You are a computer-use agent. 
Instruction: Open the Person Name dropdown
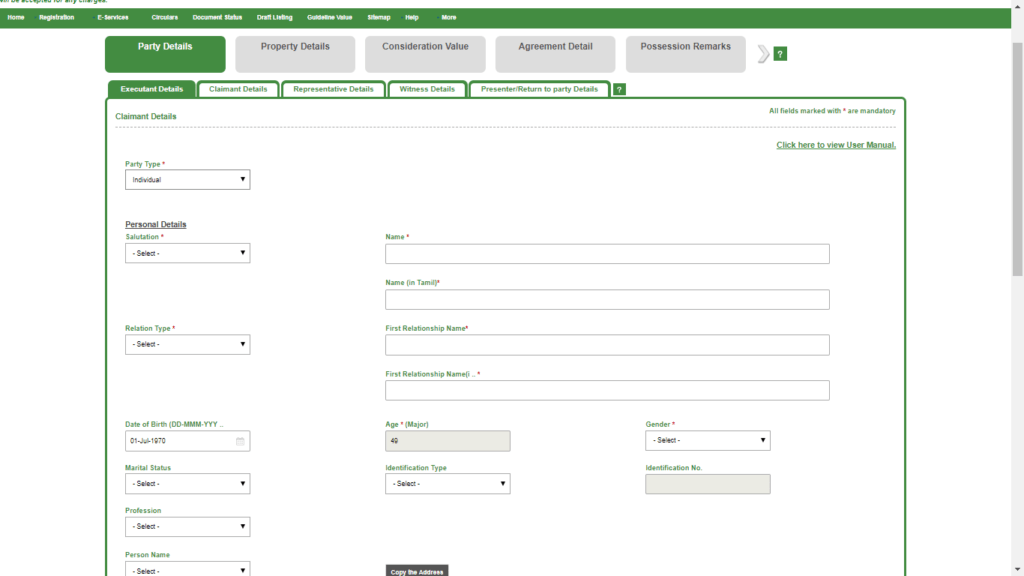[187, 569]
